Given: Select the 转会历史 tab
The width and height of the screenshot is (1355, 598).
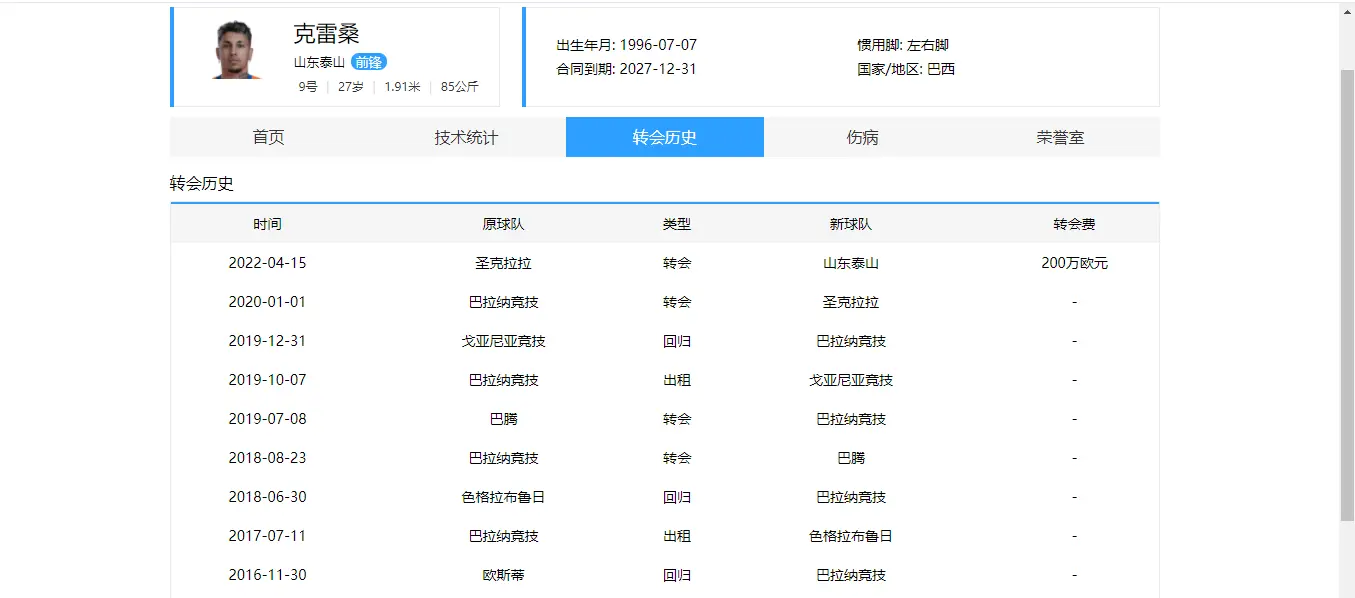Looking at the screenshot, I should click(x=664, y=137).
